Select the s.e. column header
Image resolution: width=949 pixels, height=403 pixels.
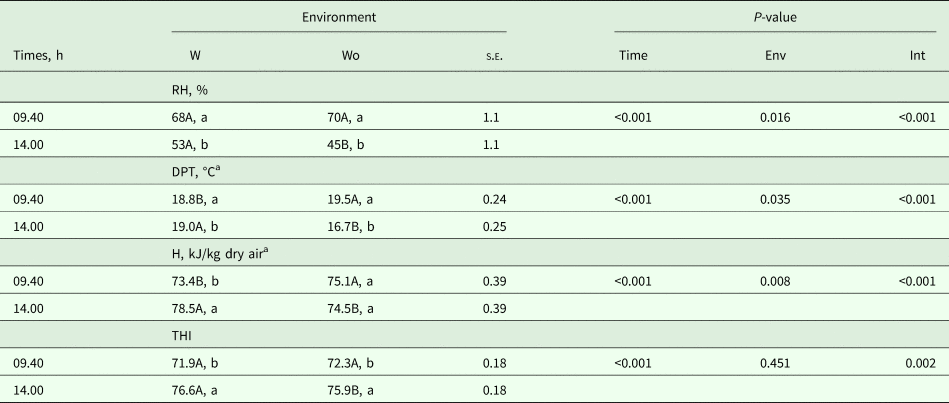492,57
